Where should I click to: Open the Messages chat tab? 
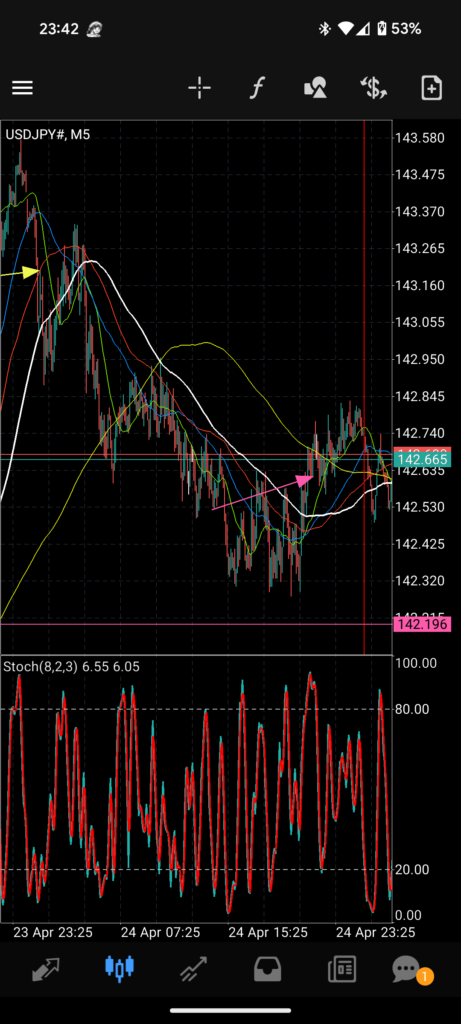(x=407, y=969)
